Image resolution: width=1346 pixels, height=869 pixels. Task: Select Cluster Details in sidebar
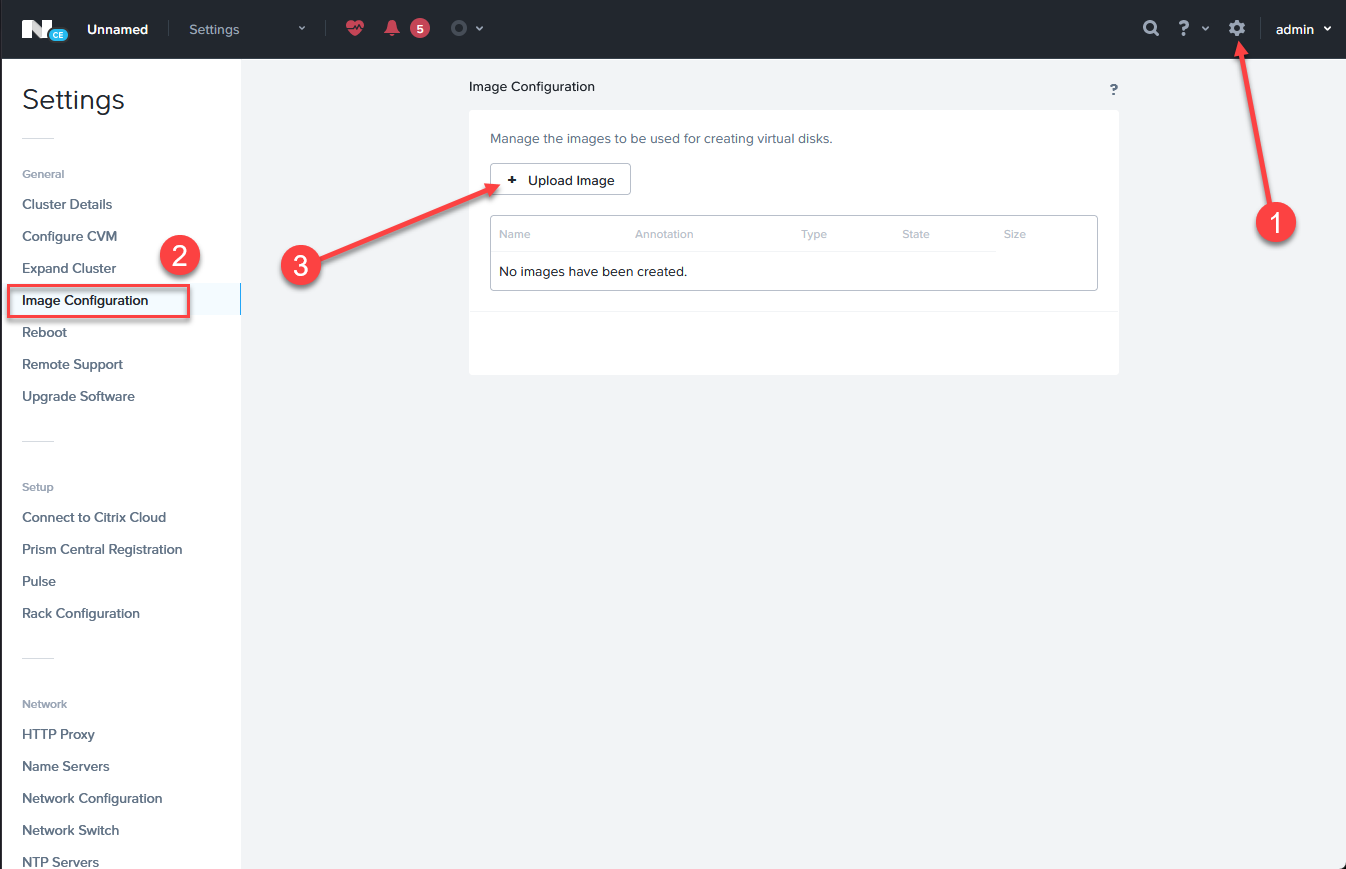[x=67, y=204]
